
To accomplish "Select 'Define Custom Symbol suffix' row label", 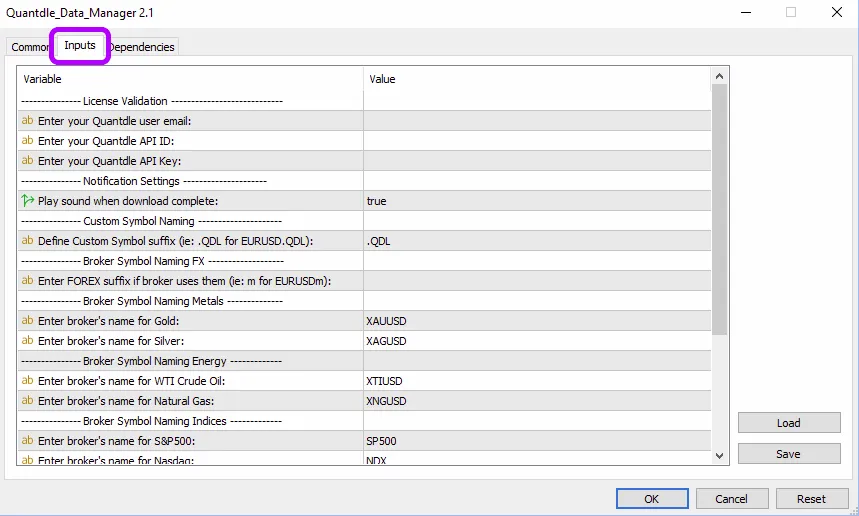I will (175, 241).
